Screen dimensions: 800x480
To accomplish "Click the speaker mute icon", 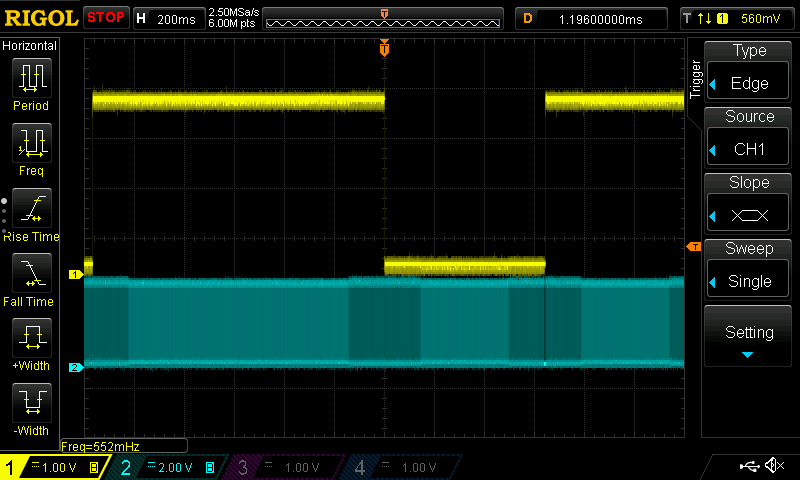I will pos(773,466).
